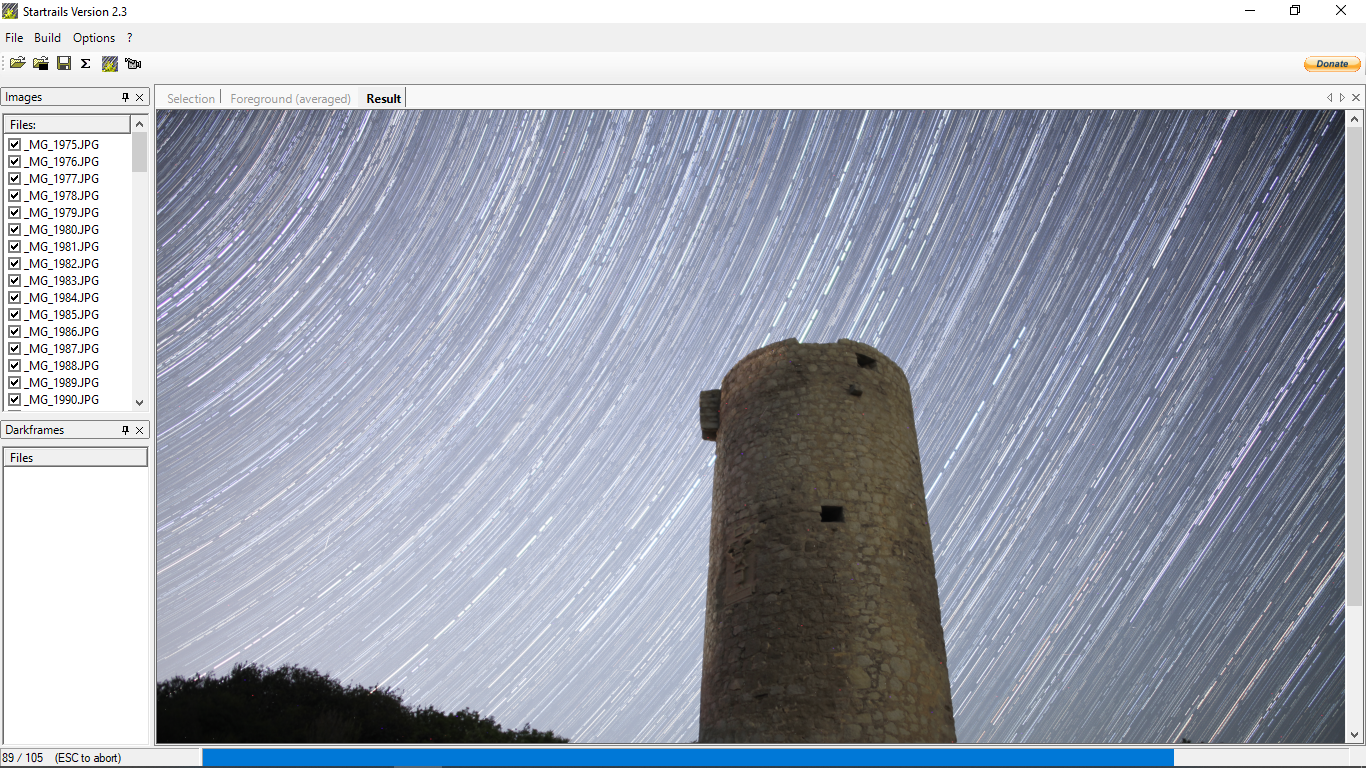This screenshot has height=768, width=1366.
Task: Disable the _MG_1979.JPG checkbox
Action: tap(15, 213)
